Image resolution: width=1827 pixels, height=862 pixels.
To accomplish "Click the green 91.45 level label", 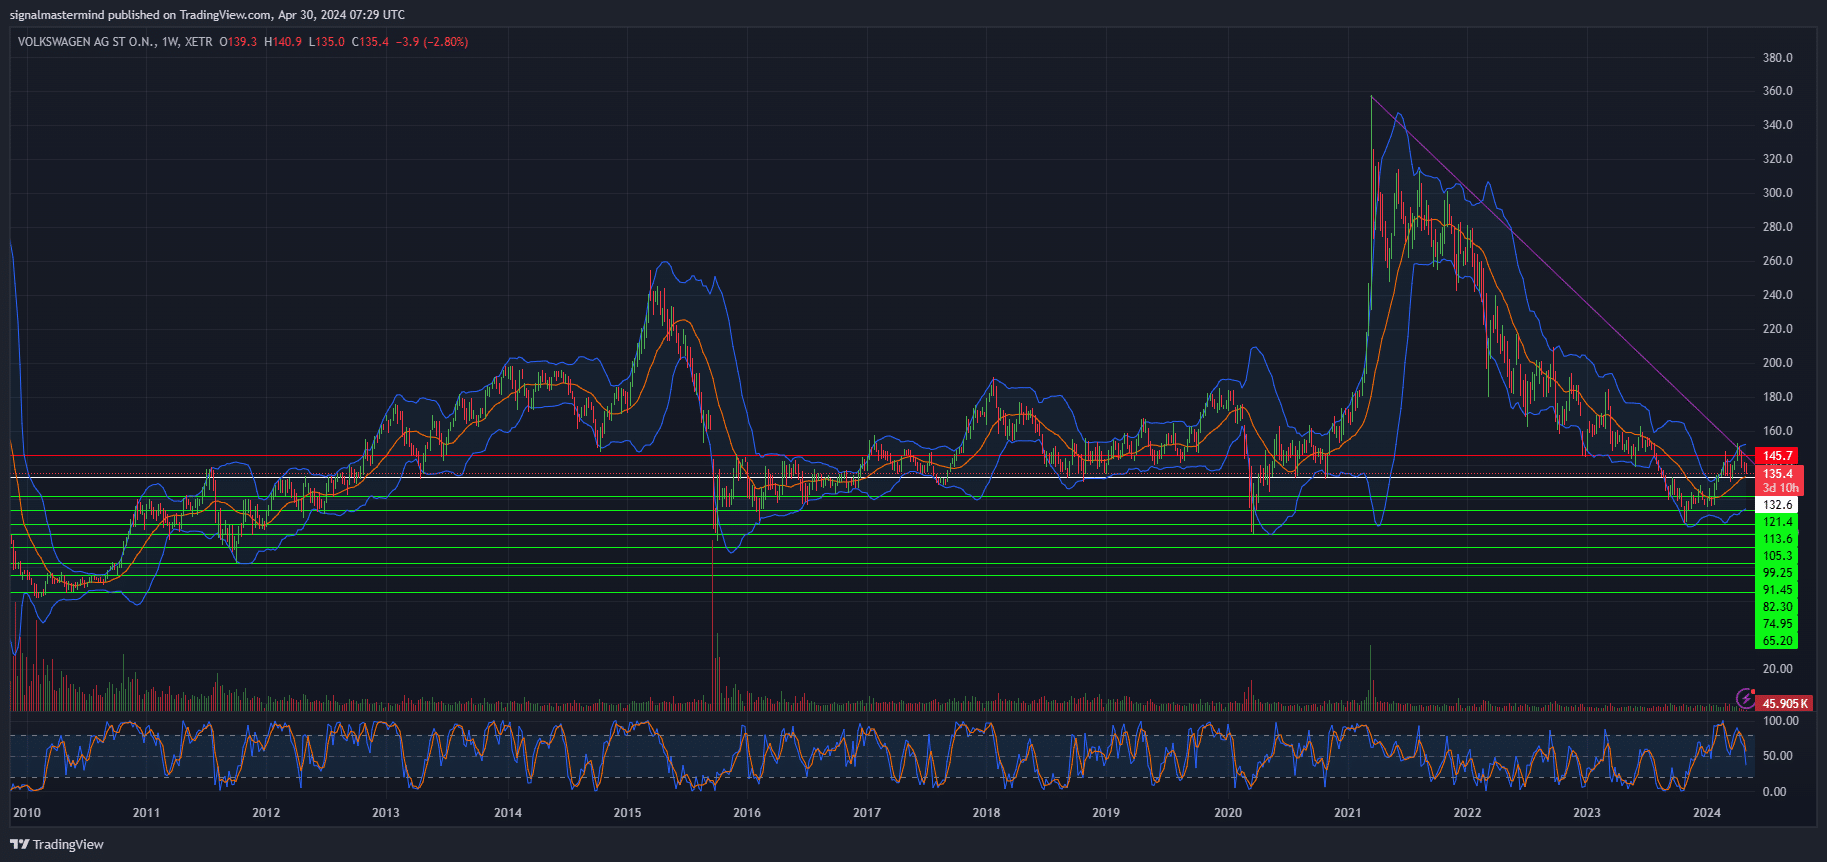I will point(1777,590).
